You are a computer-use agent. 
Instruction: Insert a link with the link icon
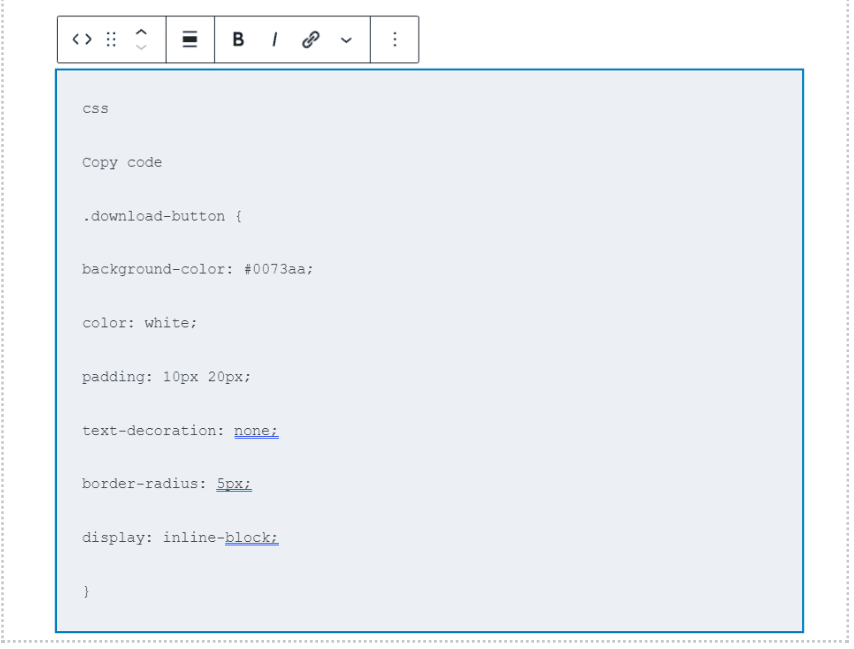click(x=310, y=39)
